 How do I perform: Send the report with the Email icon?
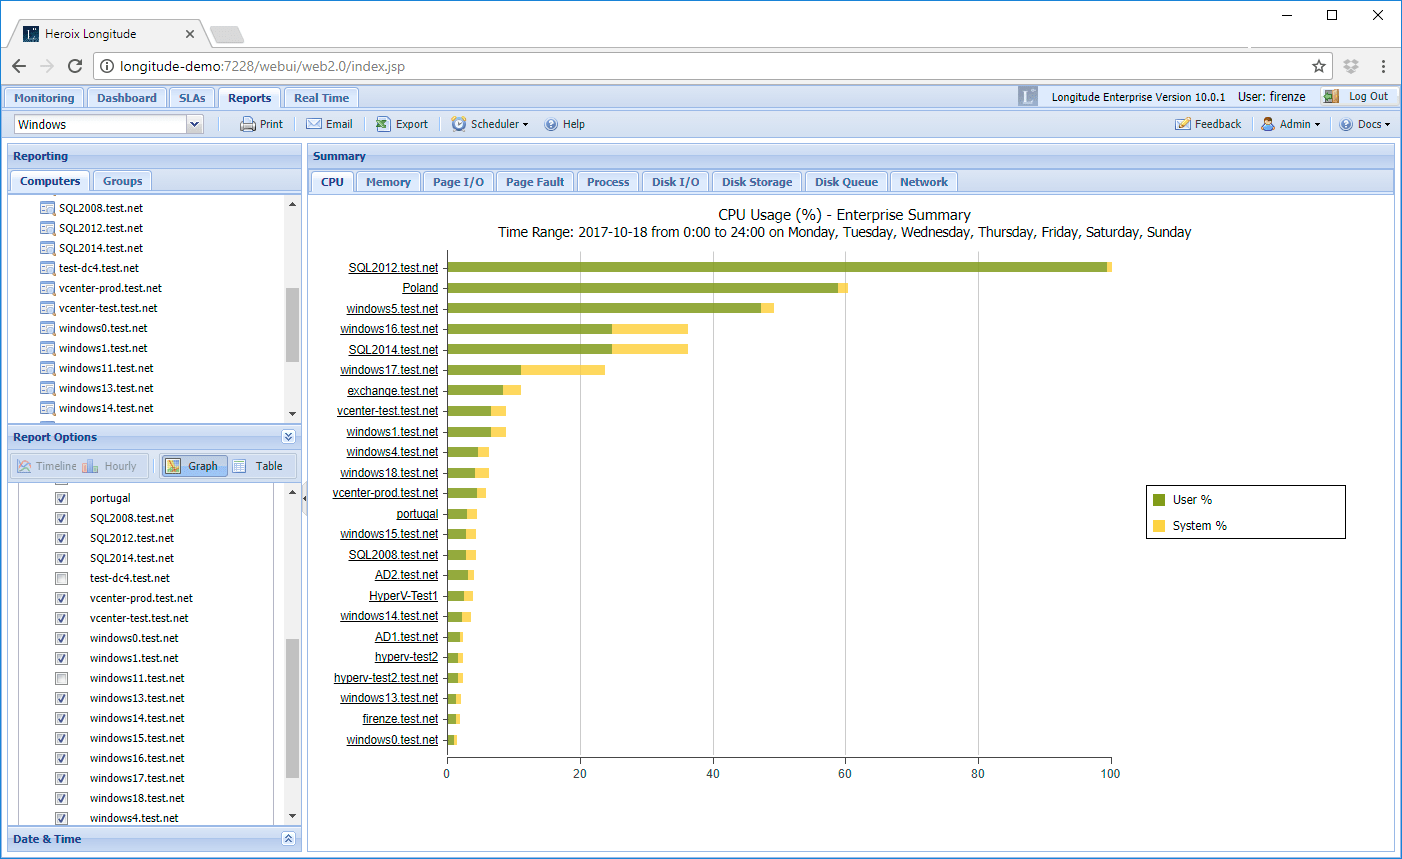pos(314,124)
